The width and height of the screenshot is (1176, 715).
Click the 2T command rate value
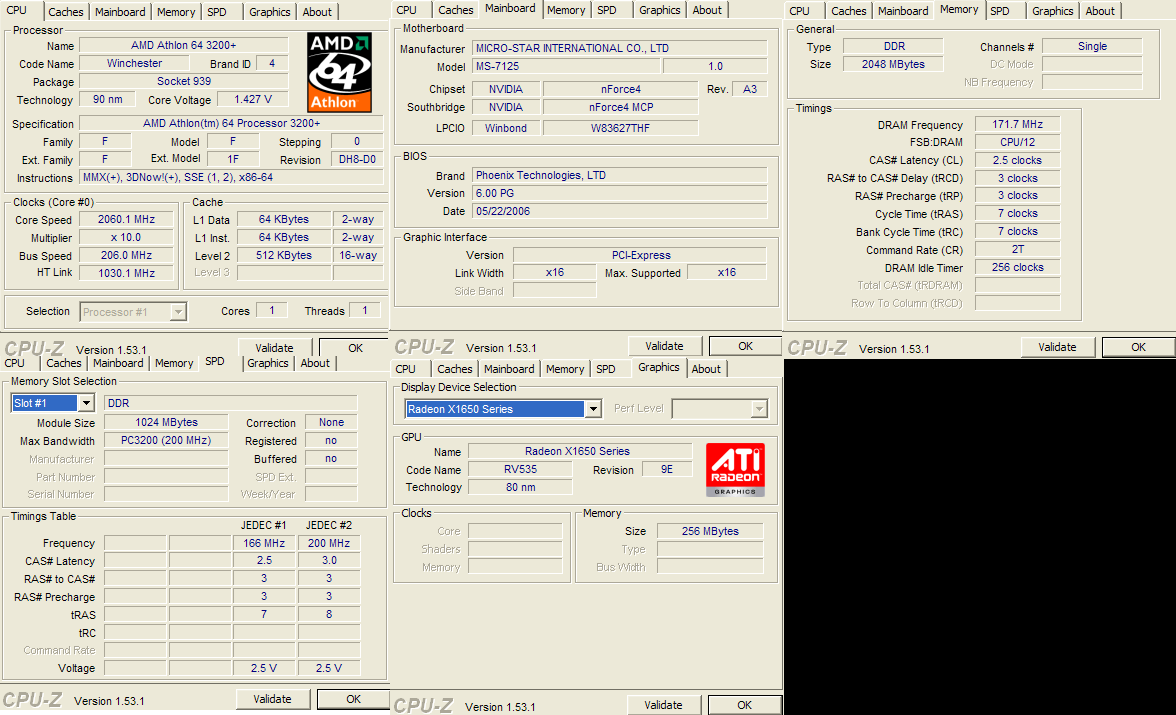(1017, 249)
